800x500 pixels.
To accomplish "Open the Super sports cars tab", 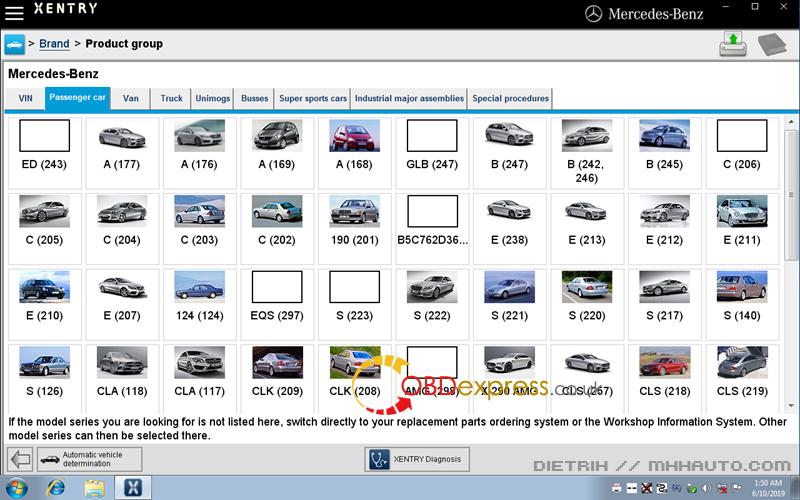I will tap(312, 98).
